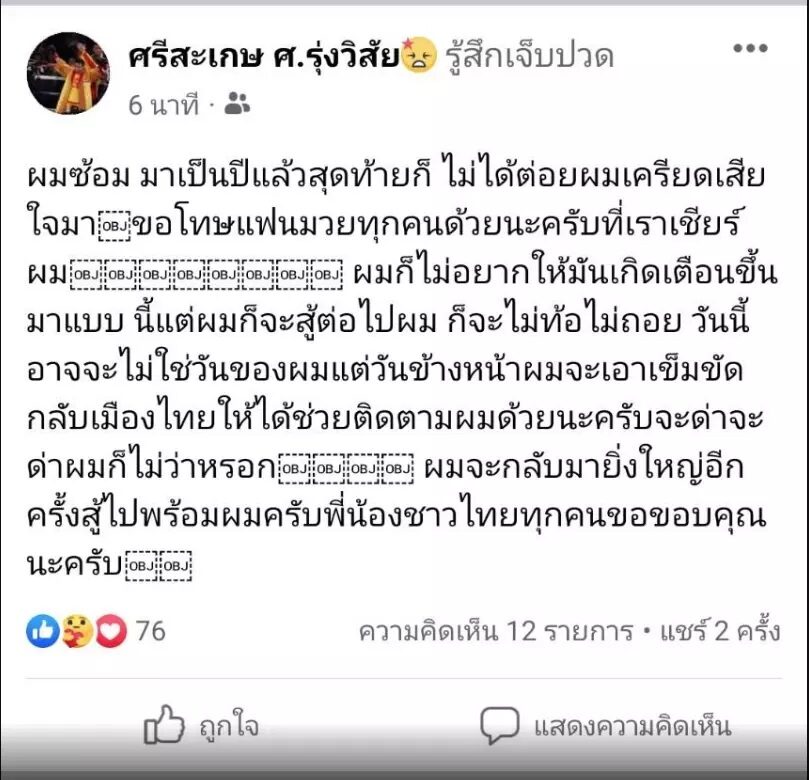Viewport: 809px width, 780px height.
Task: Click the red heart reaction icon
Action: click(x=111, y=630)
